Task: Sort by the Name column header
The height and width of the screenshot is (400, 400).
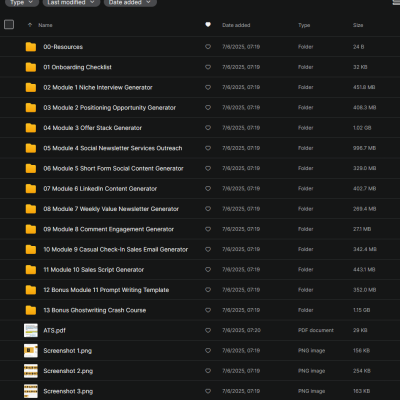Action: coord(45,25)
